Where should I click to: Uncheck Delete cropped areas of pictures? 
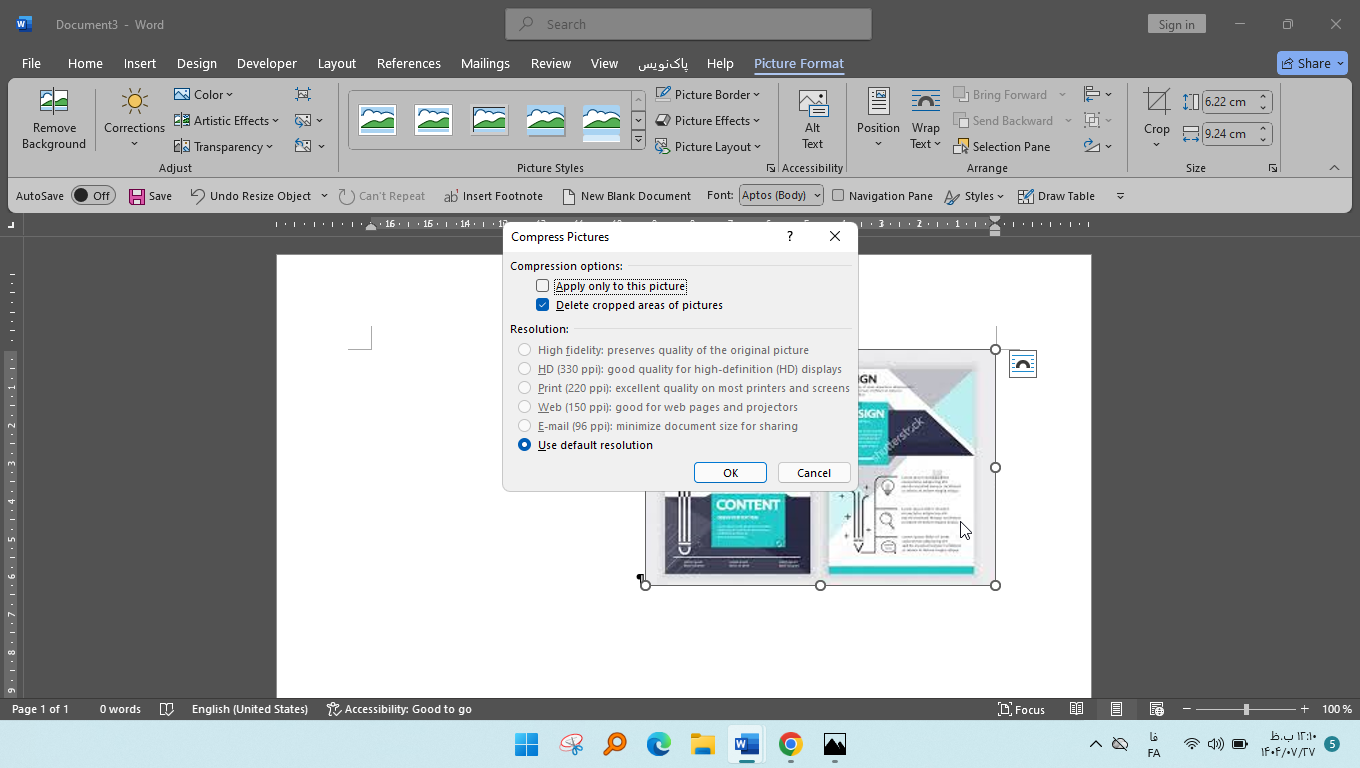543,305
